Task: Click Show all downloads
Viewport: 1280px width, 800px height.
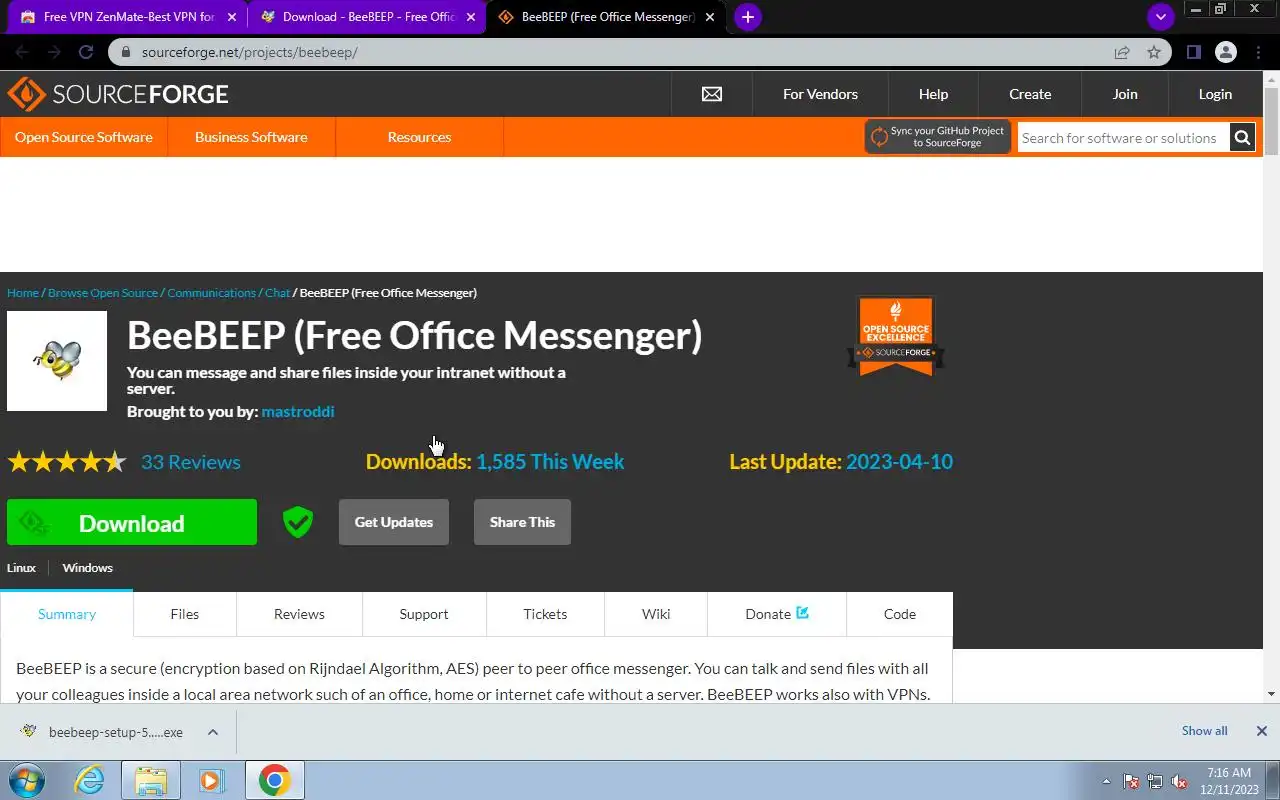Action: click(x=1204, y=731)
